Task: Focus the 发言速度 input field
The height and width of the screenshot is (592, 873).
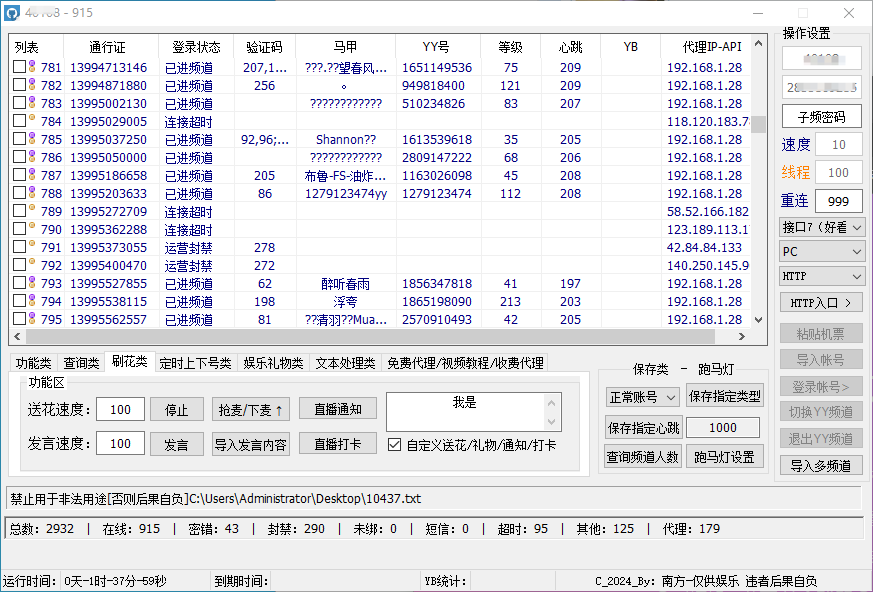Action: 120,443
